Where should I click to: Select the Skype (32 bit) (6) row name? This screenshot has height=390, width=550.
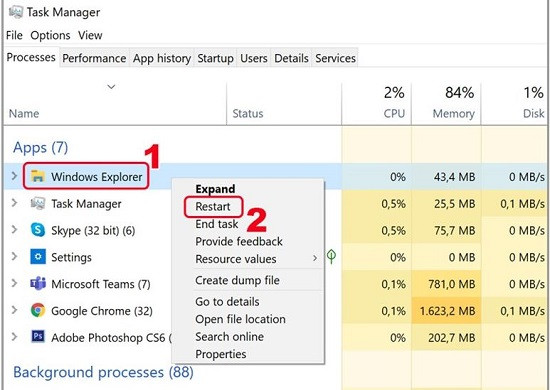pyautogui.click(x=93, y=230)
